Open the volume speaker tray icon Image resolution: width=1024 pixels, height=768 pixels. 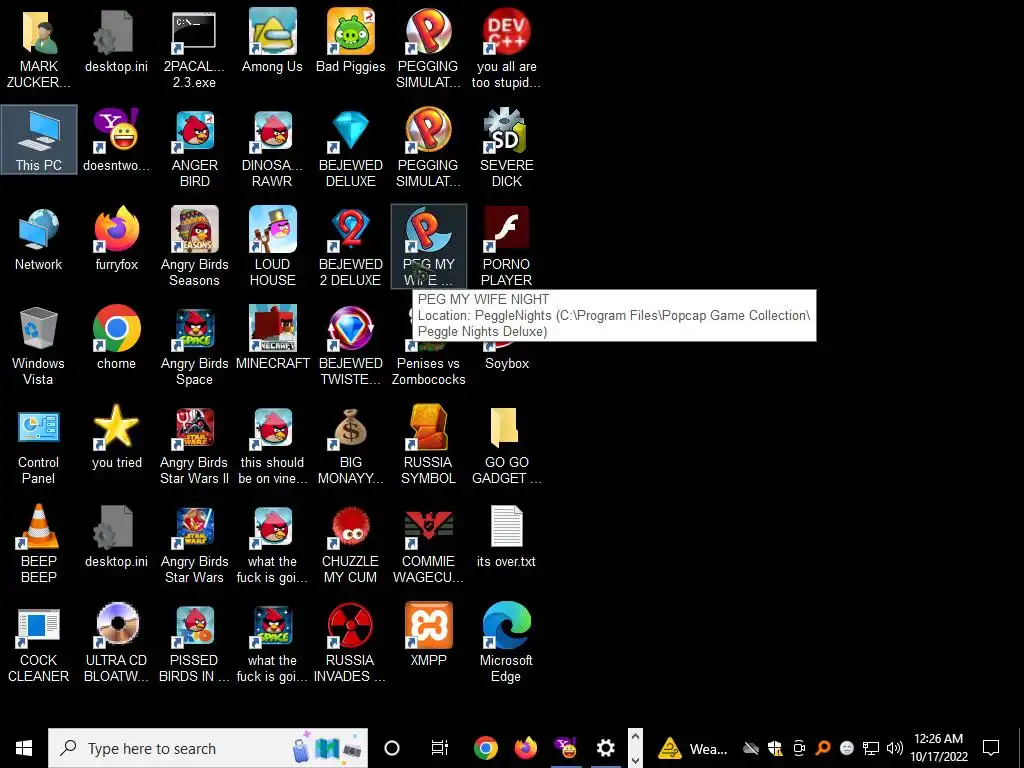895,748
